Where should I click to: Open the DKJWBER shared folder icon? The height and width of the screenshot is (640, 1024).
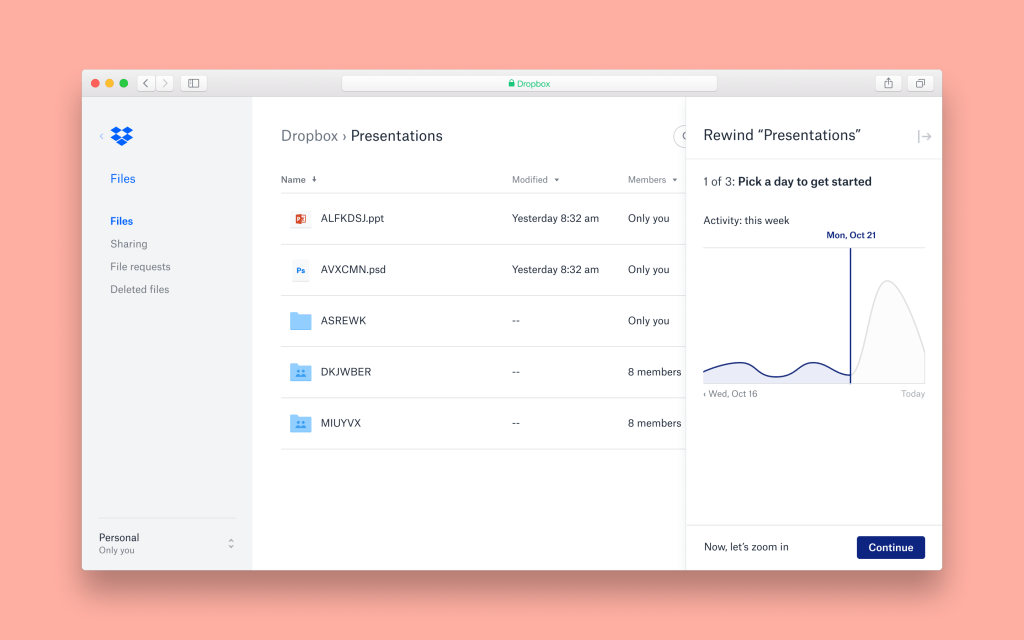(300, 372)
